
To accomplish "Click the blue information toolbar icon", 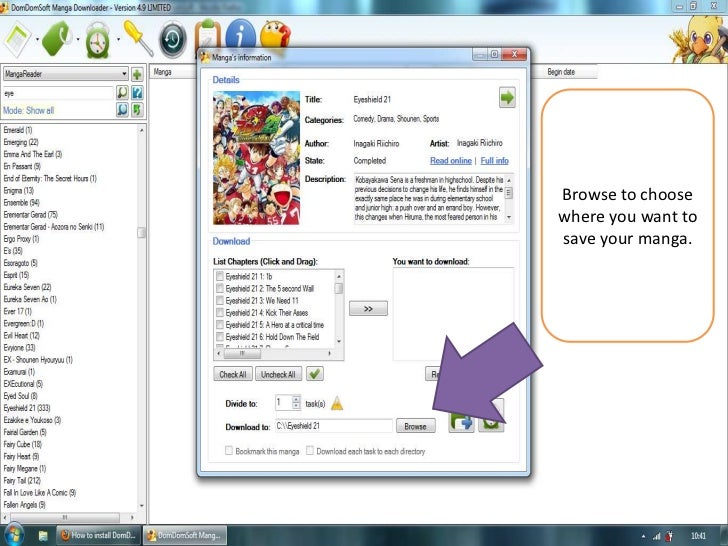I will [x=240, y=34].
